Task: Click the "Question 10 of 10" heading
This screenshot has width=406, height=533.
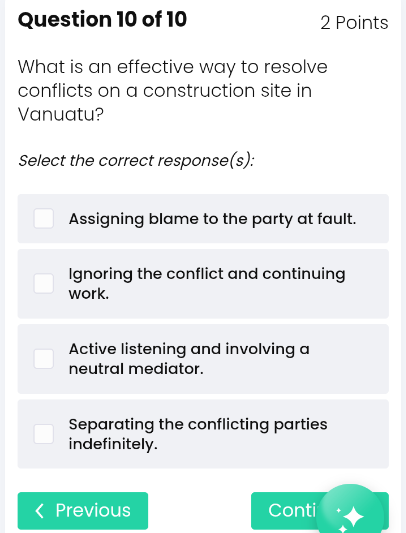Action: click(102, 19)
